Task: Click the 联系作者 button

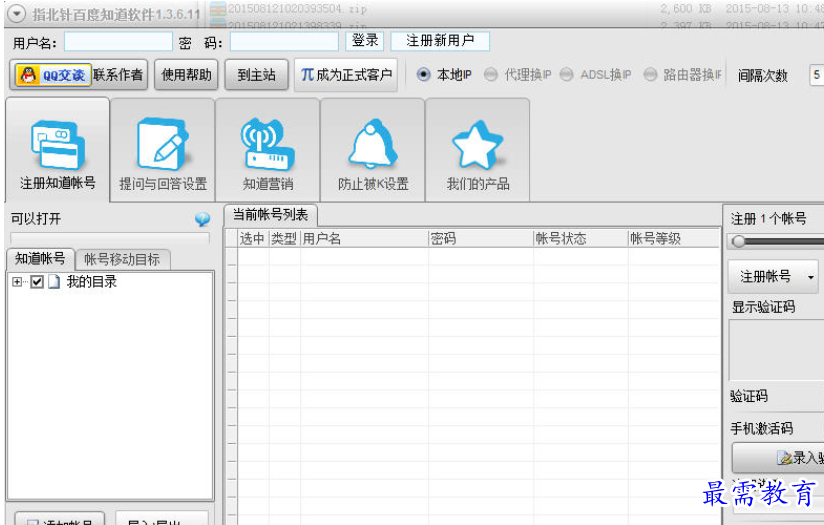Action: [x=118, y=75]
